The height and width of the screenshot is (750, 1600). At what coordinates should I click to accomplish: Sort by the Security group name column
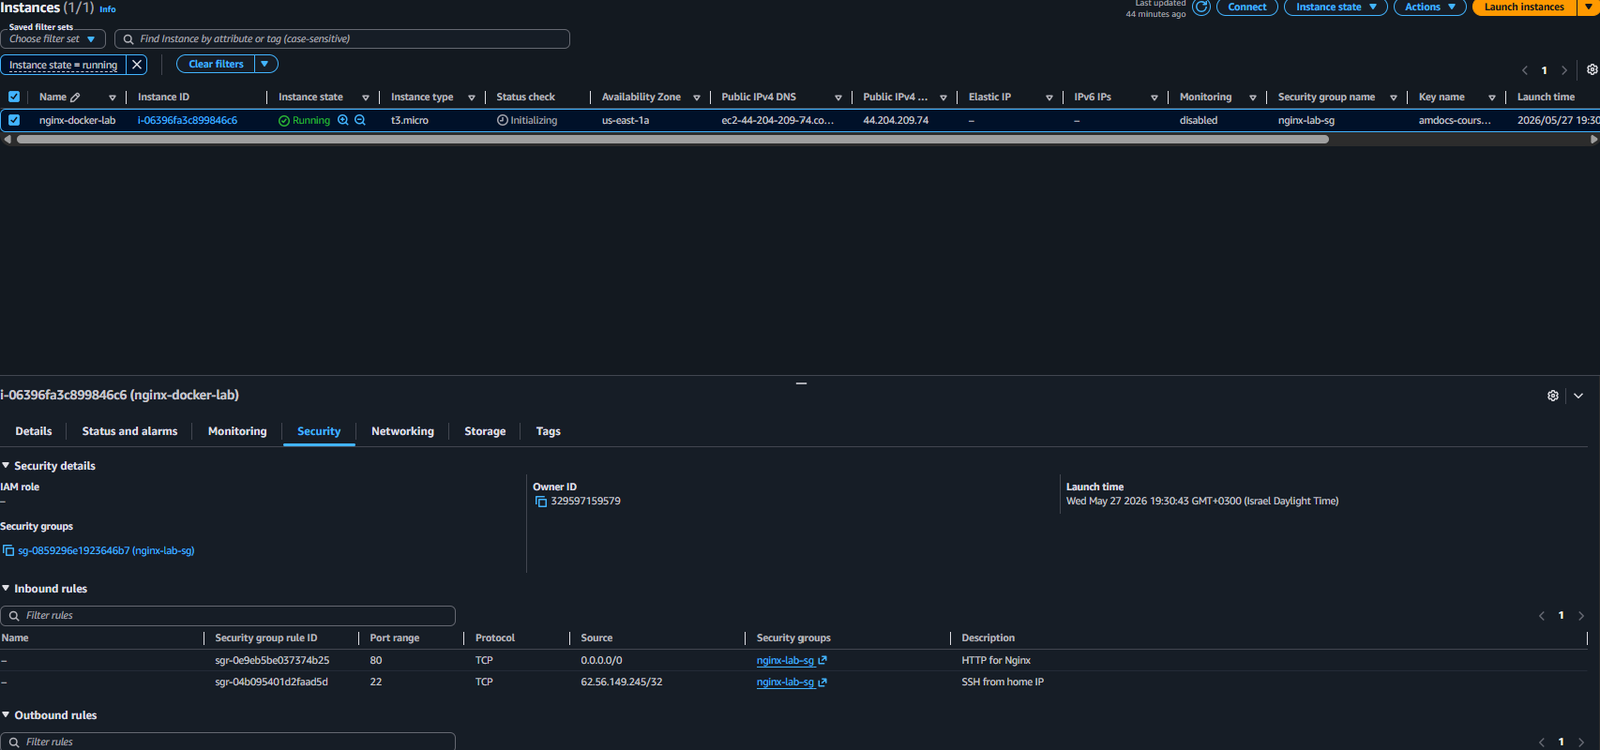1393,98
